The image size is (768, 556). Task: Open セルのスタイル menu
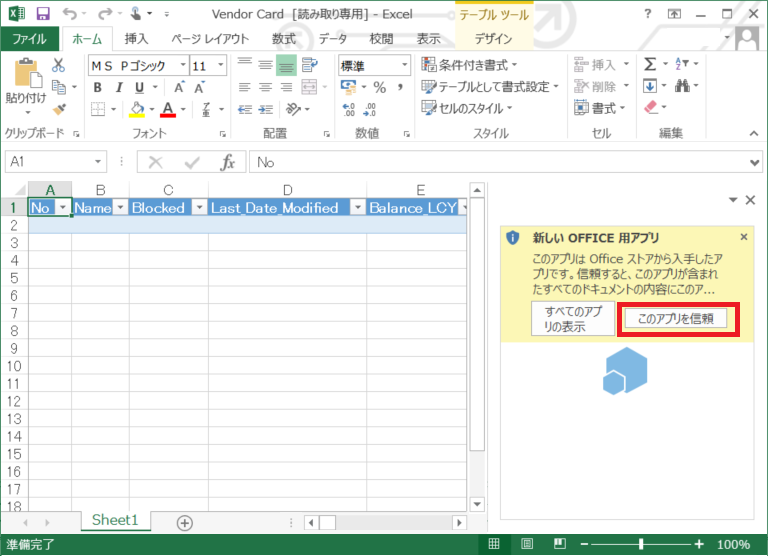pyautogui.click(x=467, y=108)
